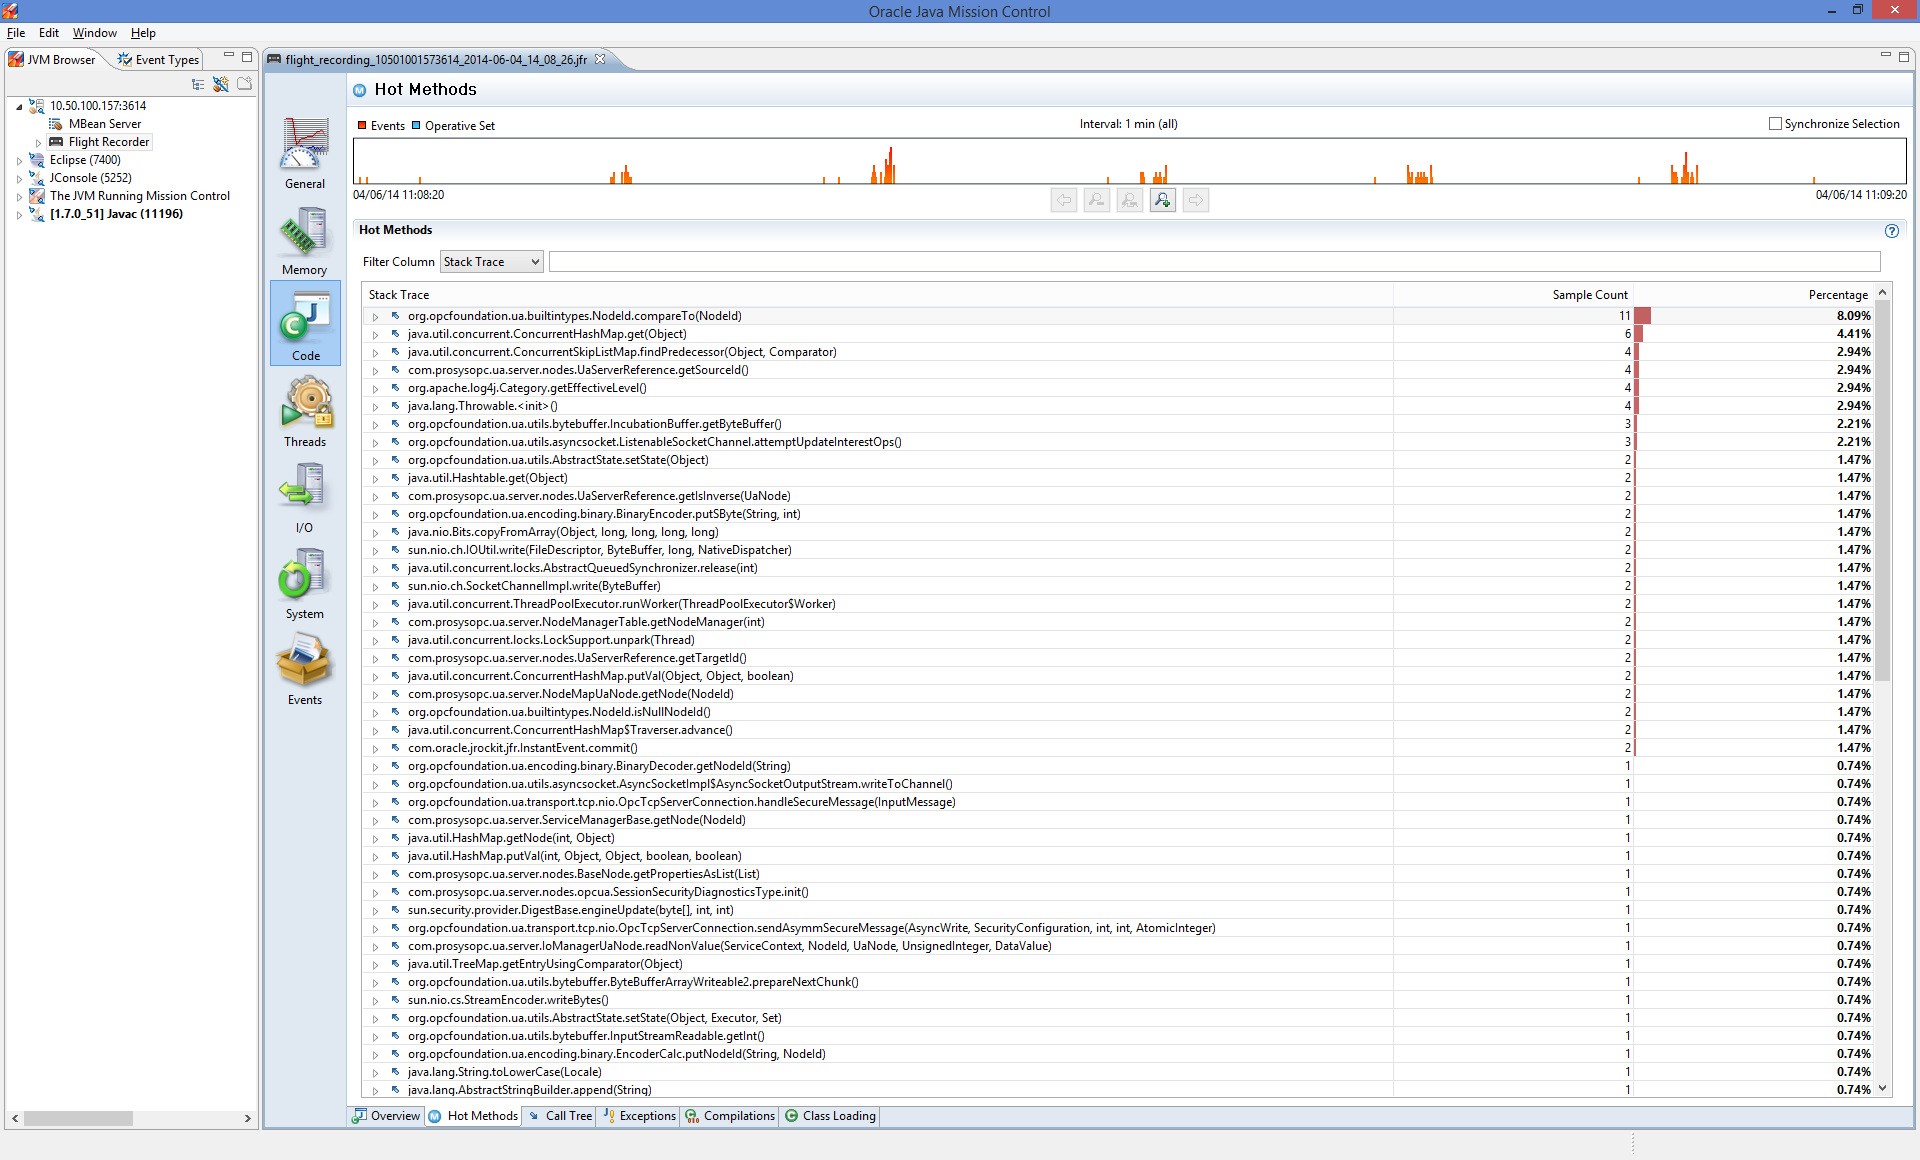Switch to the JVM Browser tab
This screenshot has height=1160, width=1920.
pyautogui.click(x=53, y=60)
